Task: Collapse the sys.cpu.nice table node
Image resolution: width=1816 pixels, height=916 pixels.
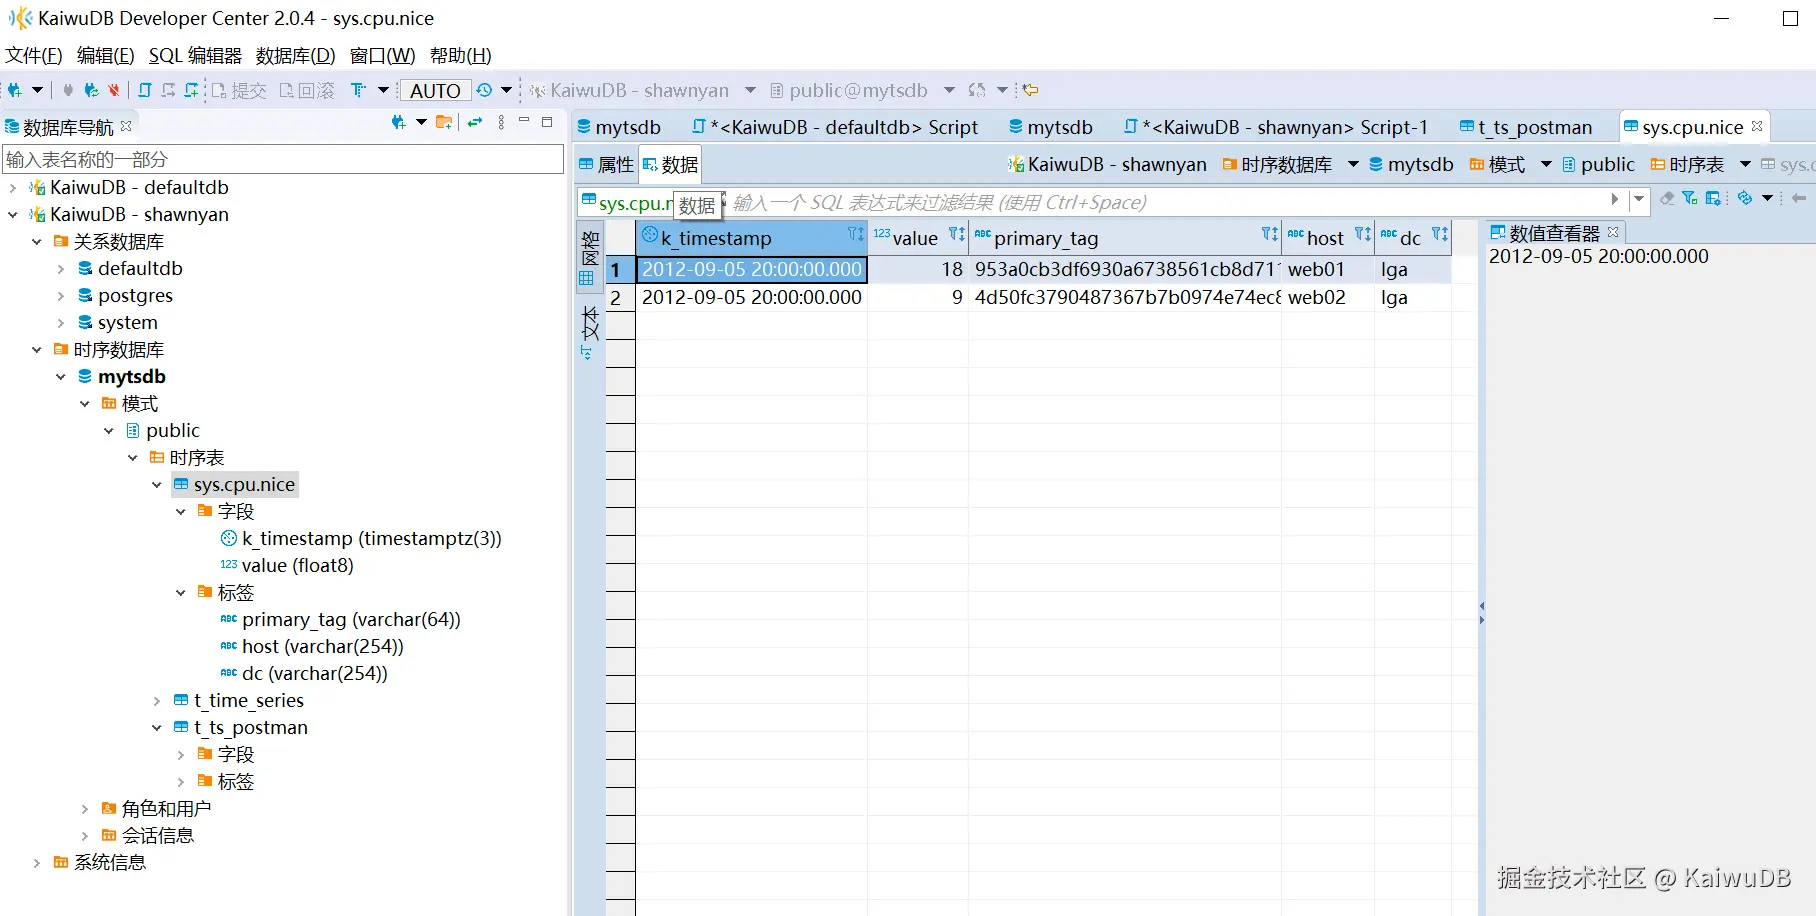Action: pyautogui.click(x=157, y=484)
